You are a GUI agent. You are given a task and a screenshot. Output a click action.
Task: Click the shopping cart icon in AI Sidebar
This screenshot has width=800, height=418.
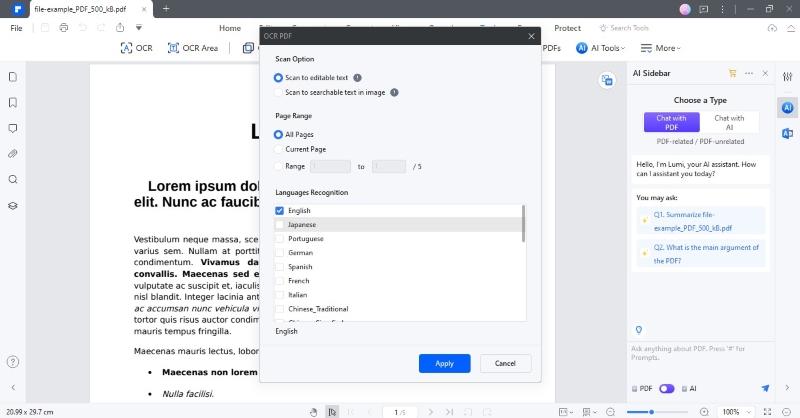[x=733, y=73]
